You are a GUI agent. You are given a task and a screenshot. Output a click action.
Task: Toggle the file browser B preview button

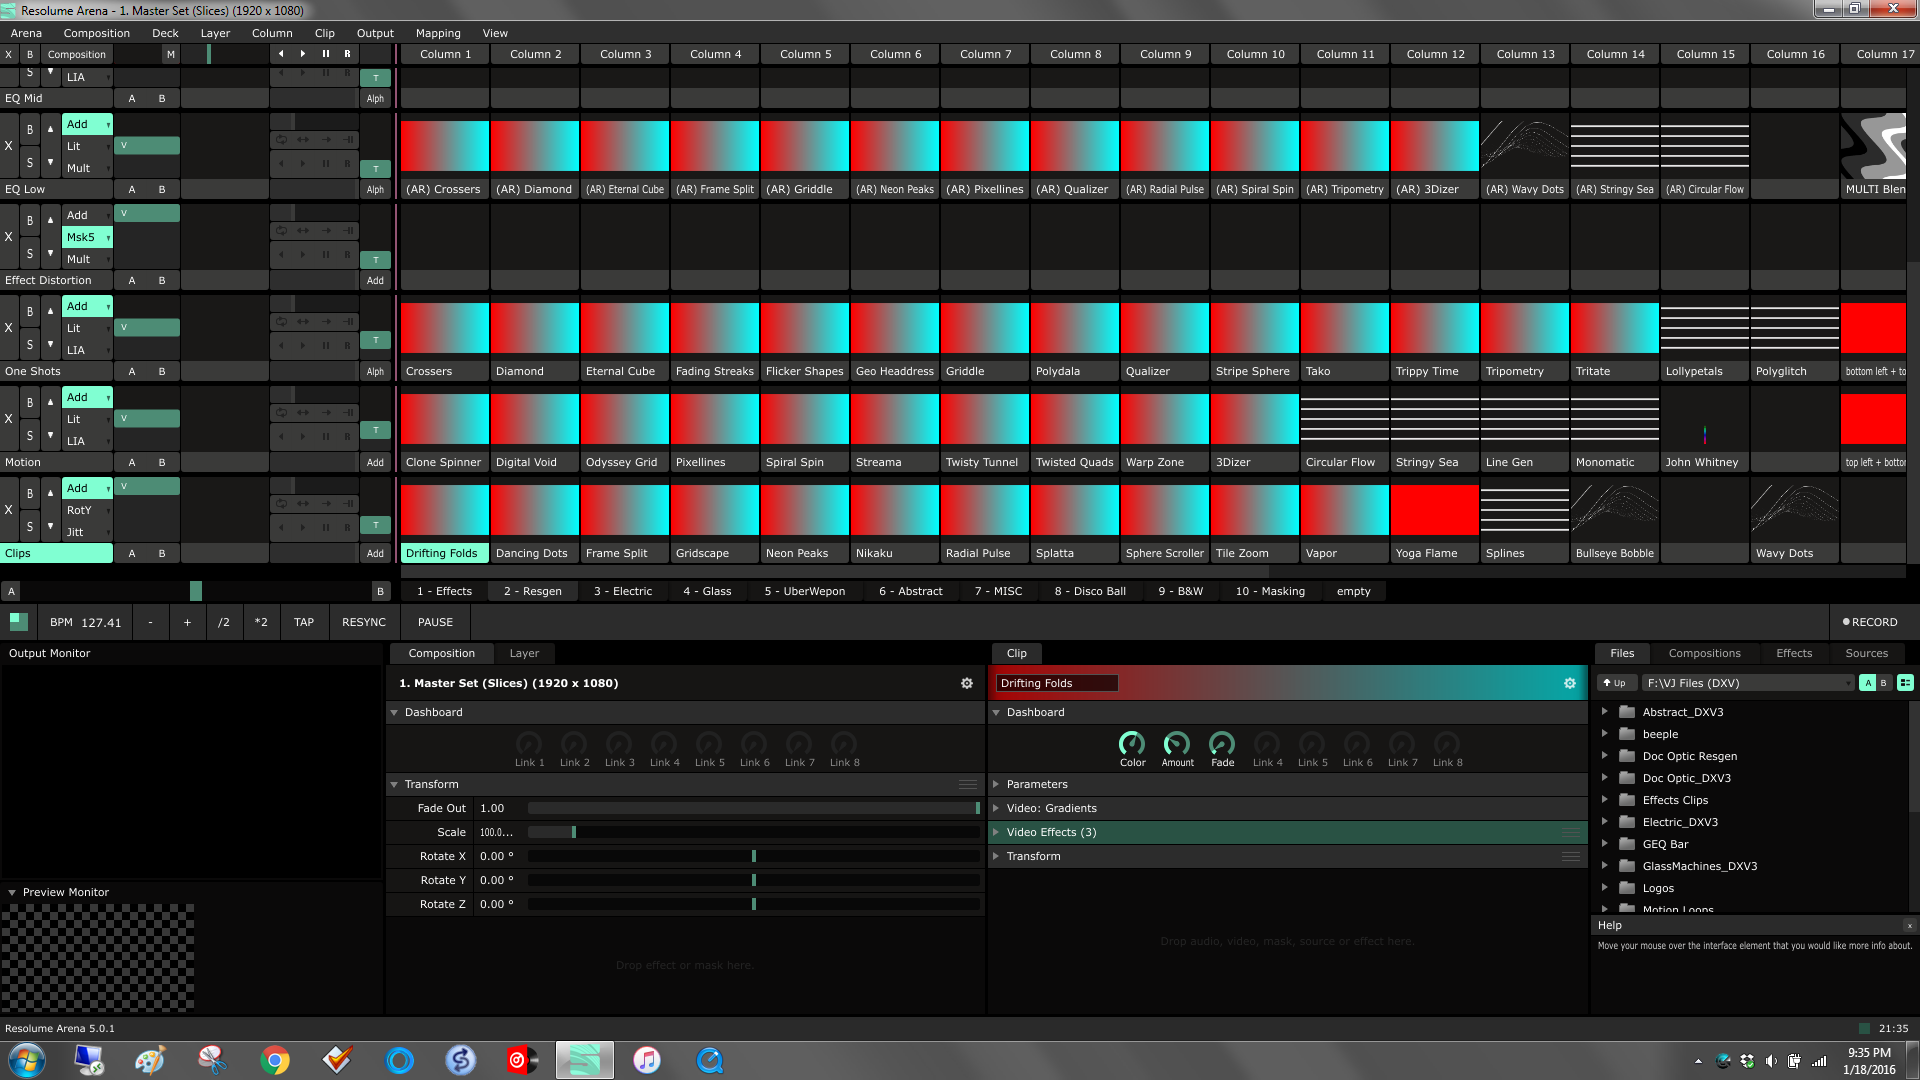pos(1884,683)
